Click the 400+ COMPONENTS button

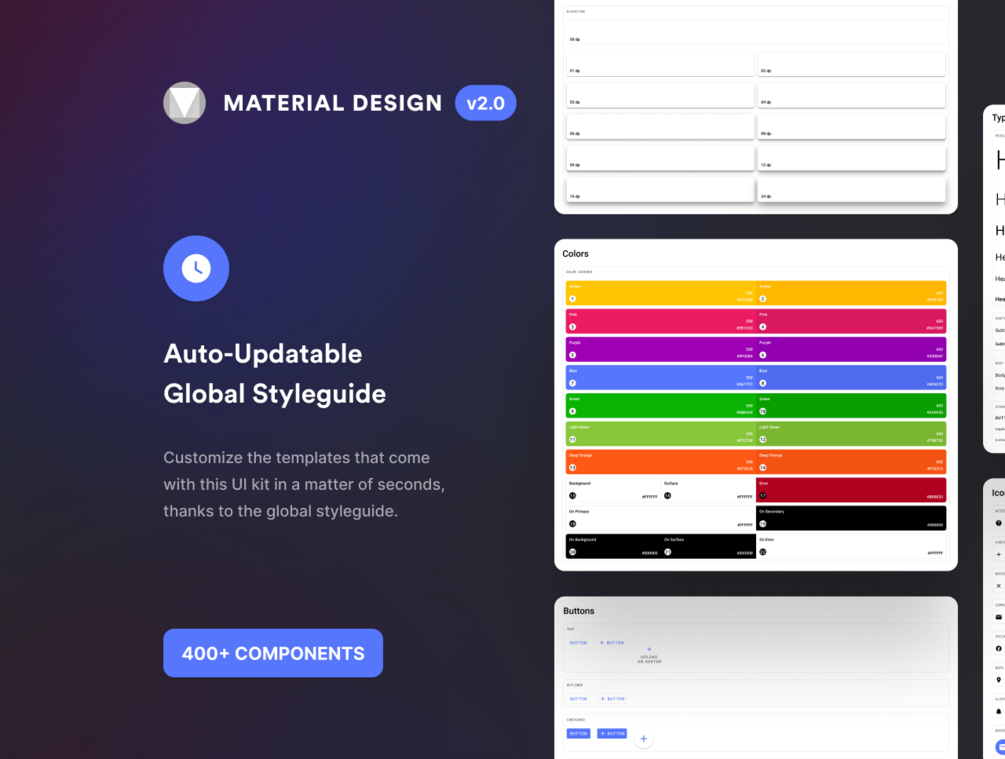273,653
